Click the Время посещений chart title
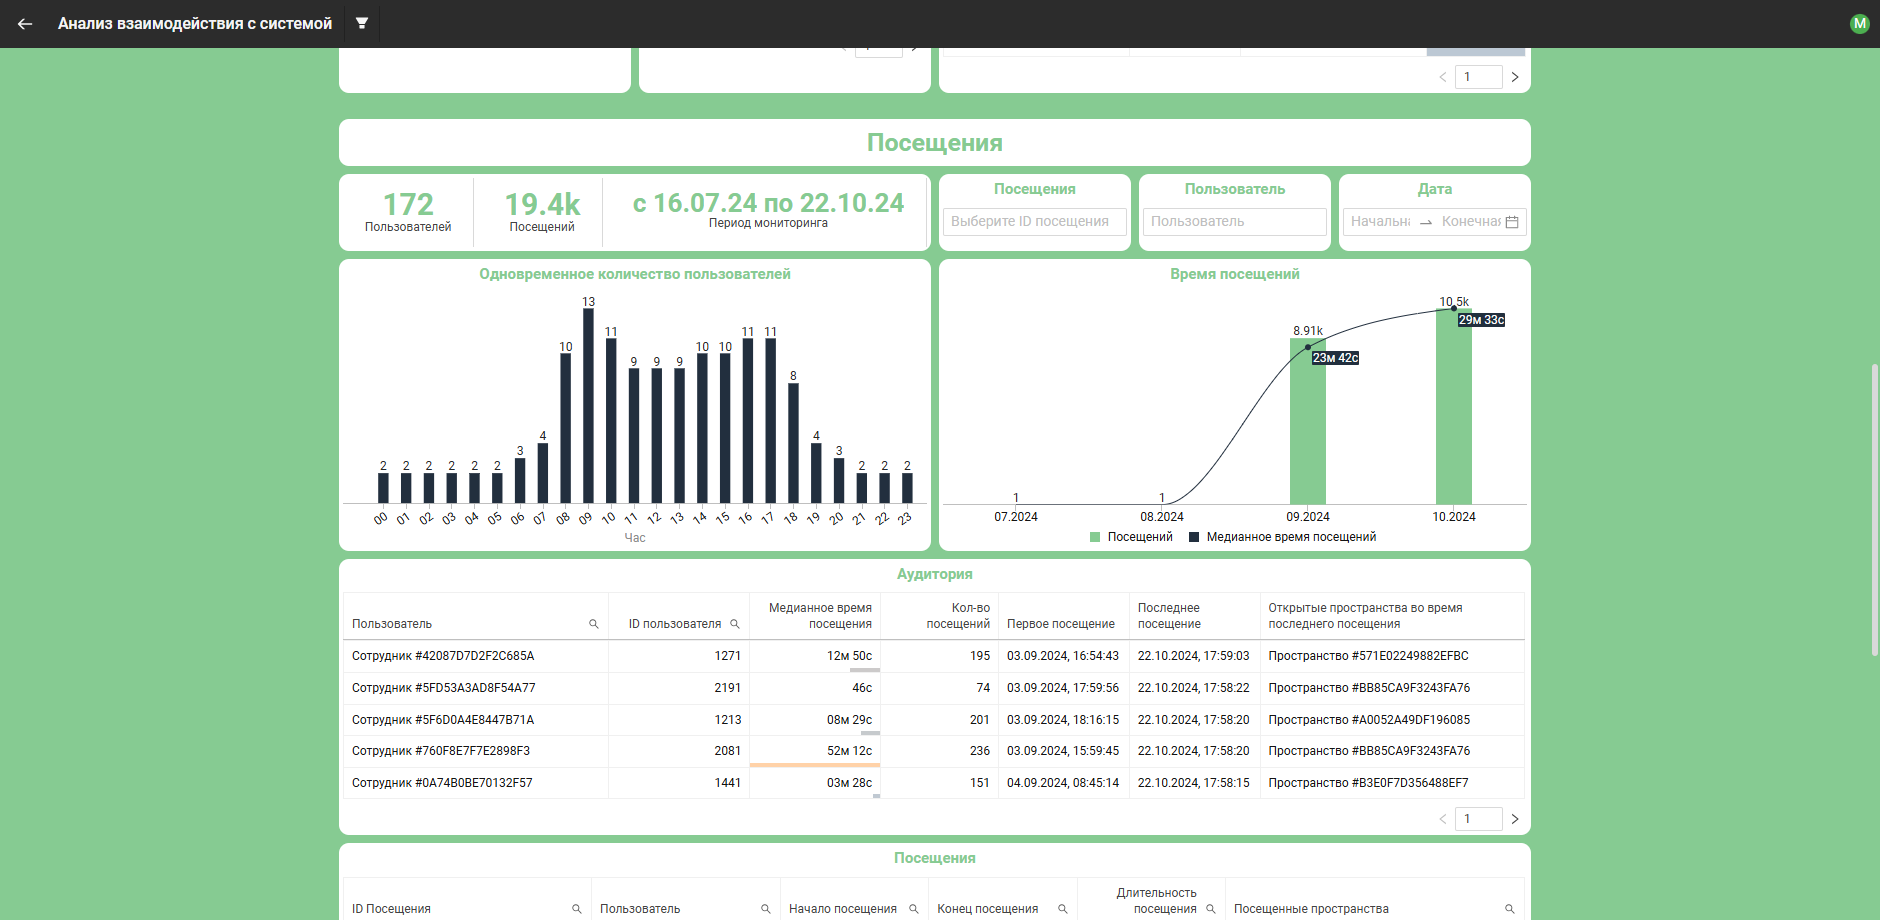The width and height of the screenshot is (1880, 920). (x=1235, y=274)
